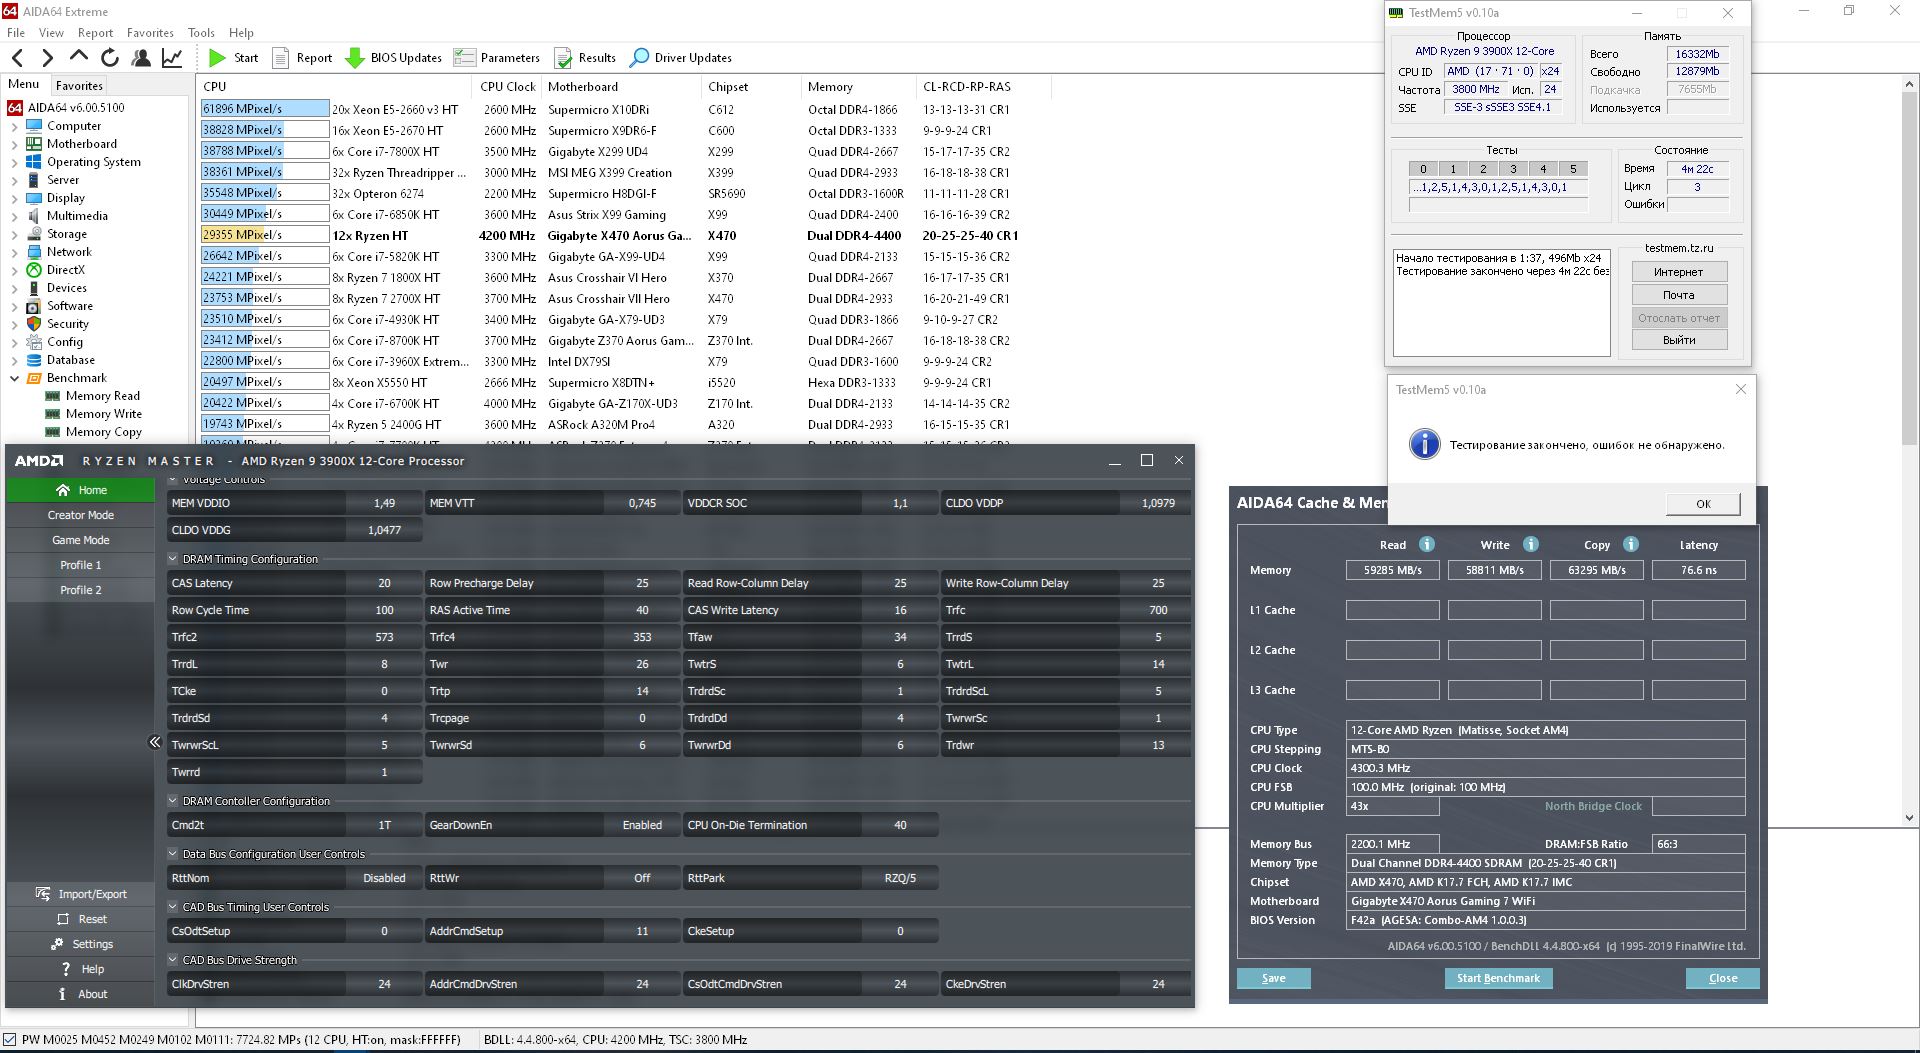This screenshot has width=1920, height=1053.
Task: Sort by the Motherboard column header
Action: click(x=621, y=87)
